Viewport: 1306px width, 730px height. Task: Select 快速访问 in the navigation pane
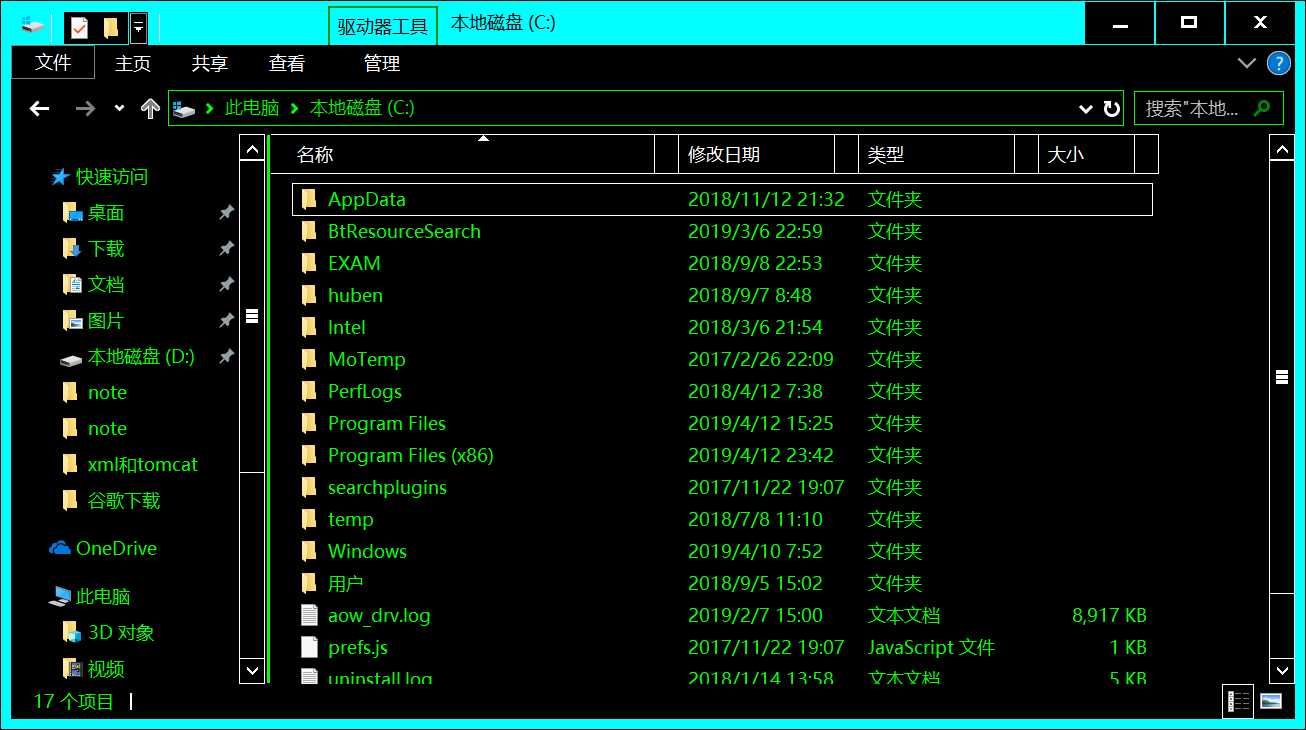pos(99,177)
